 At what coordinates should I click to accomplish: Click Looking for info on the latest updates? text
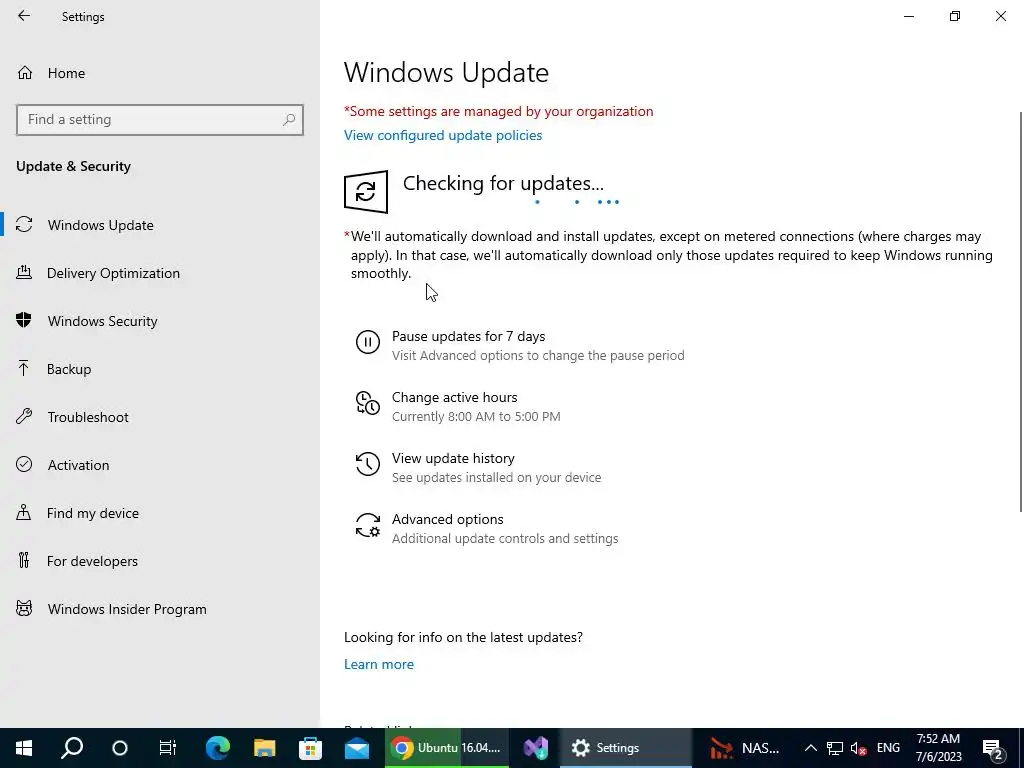coord(463,637)
